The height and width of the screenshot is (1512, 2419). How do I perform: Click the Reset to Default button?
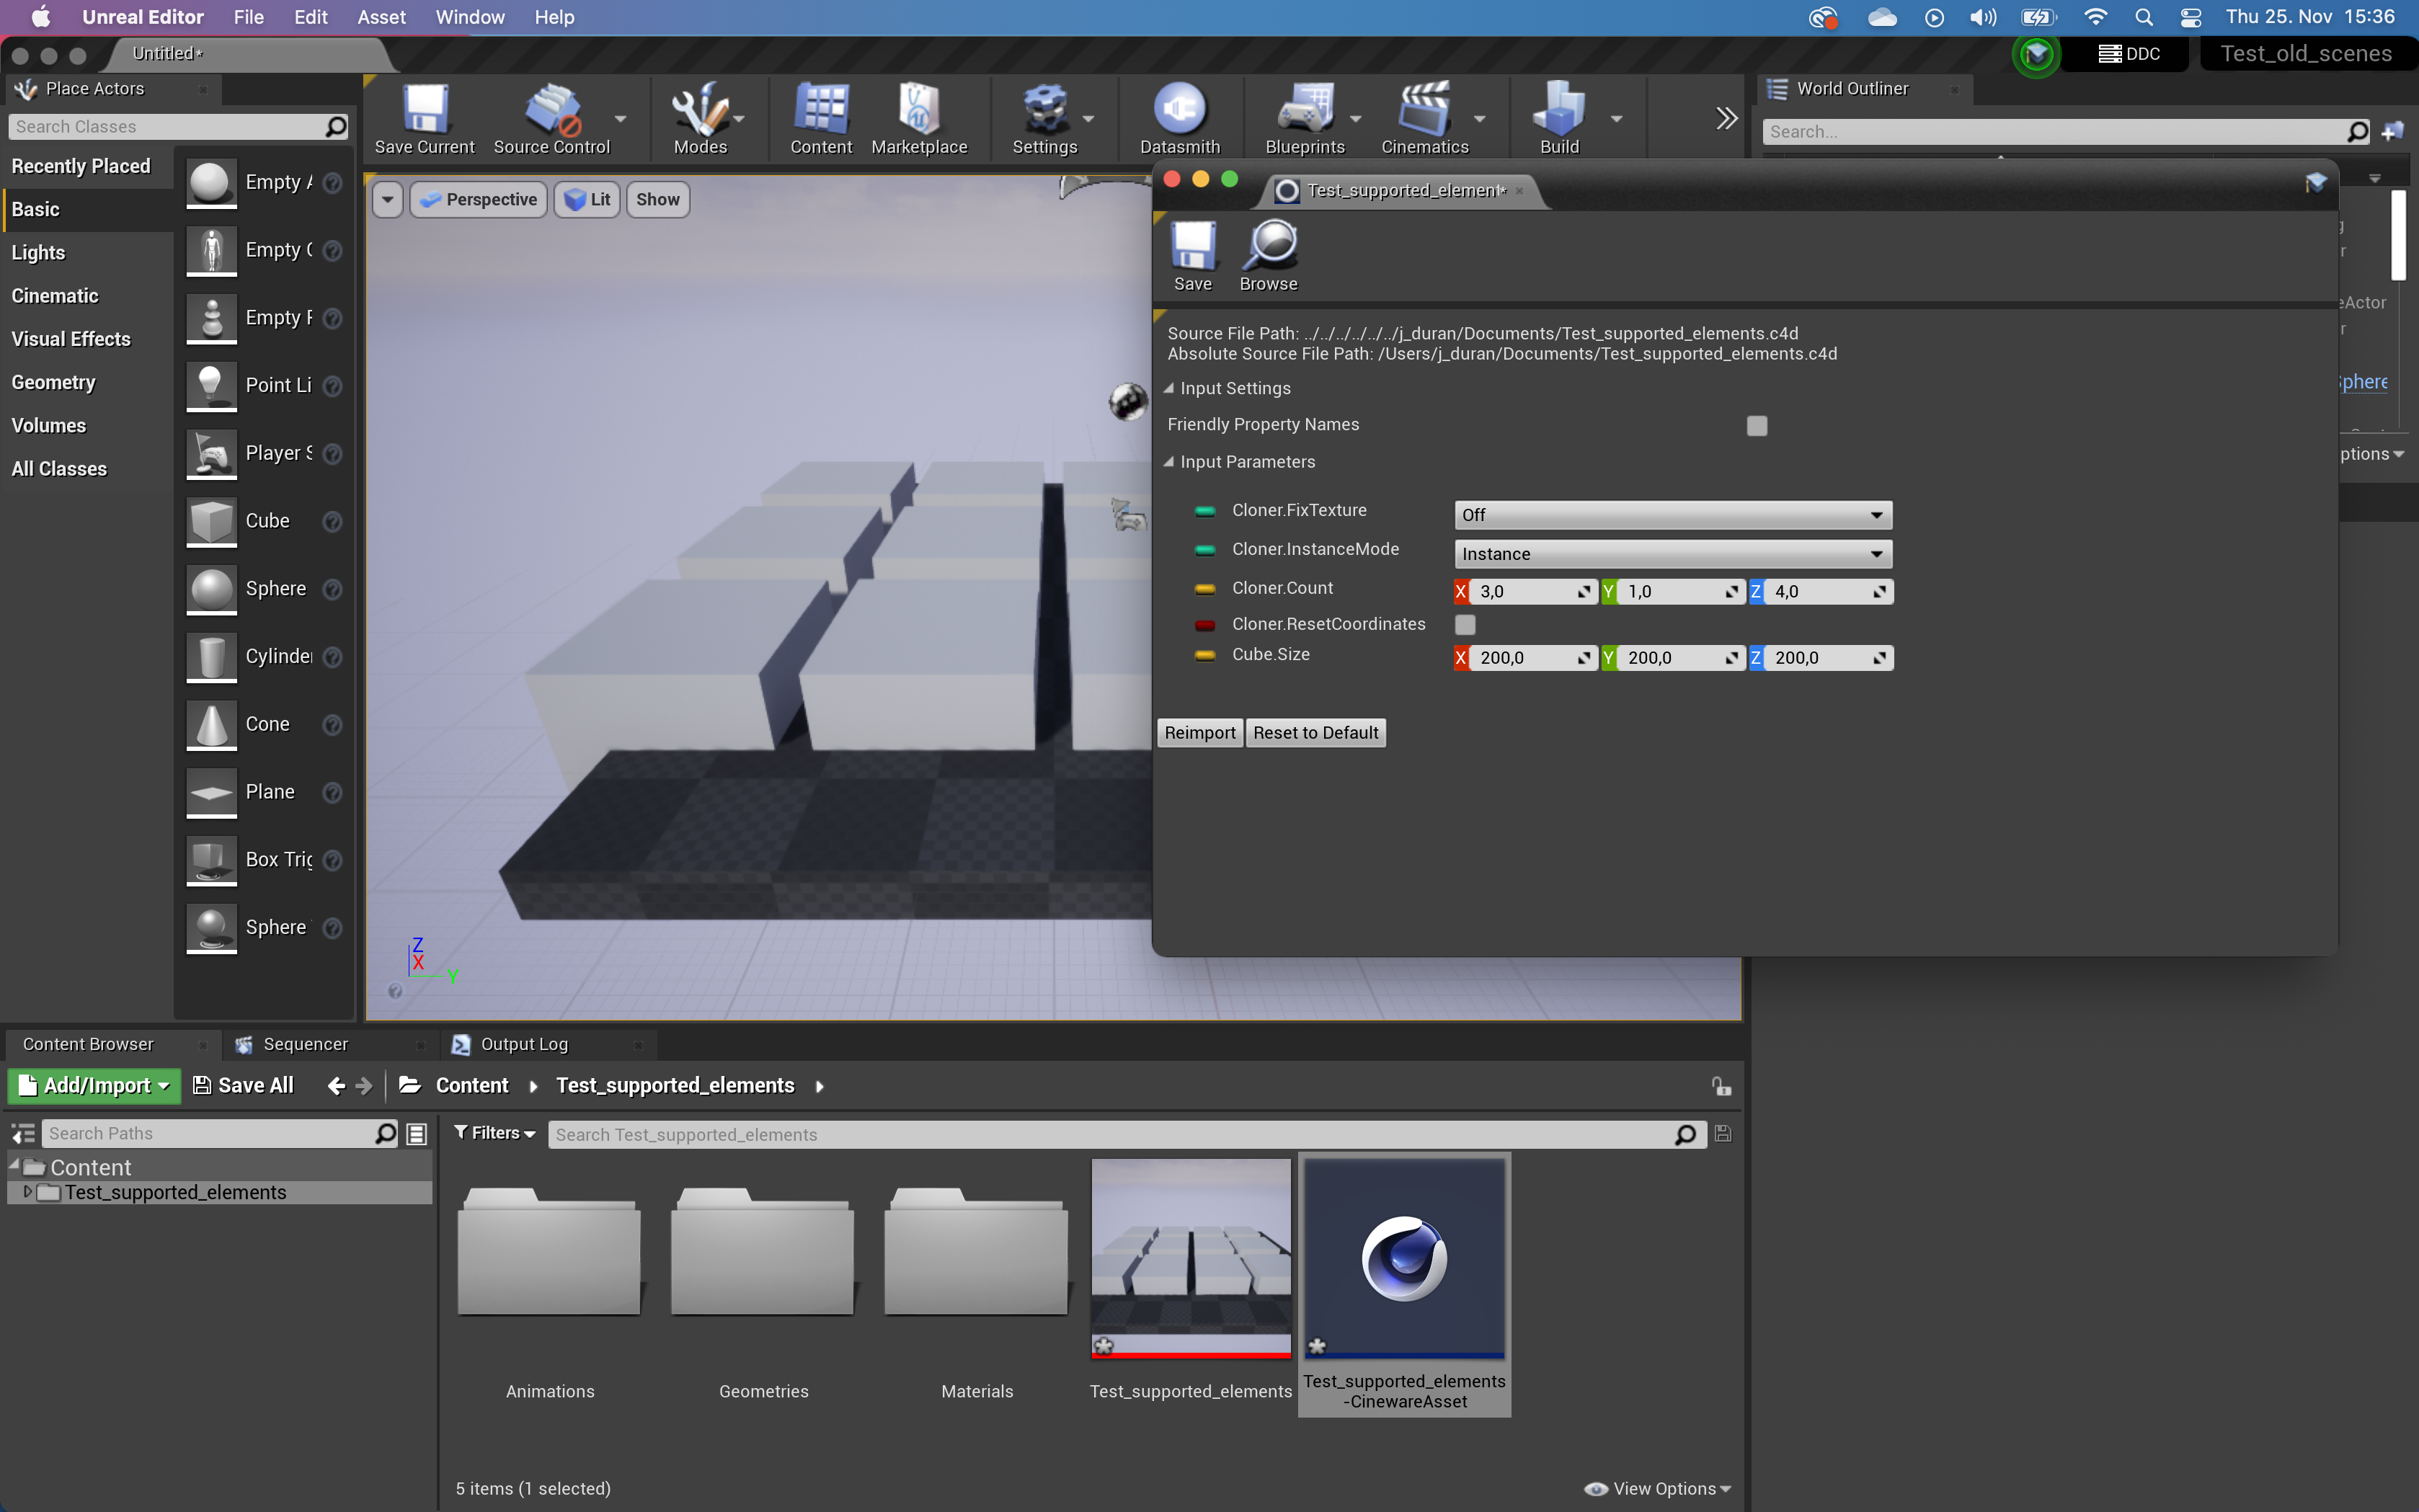tap(1315, 733)
